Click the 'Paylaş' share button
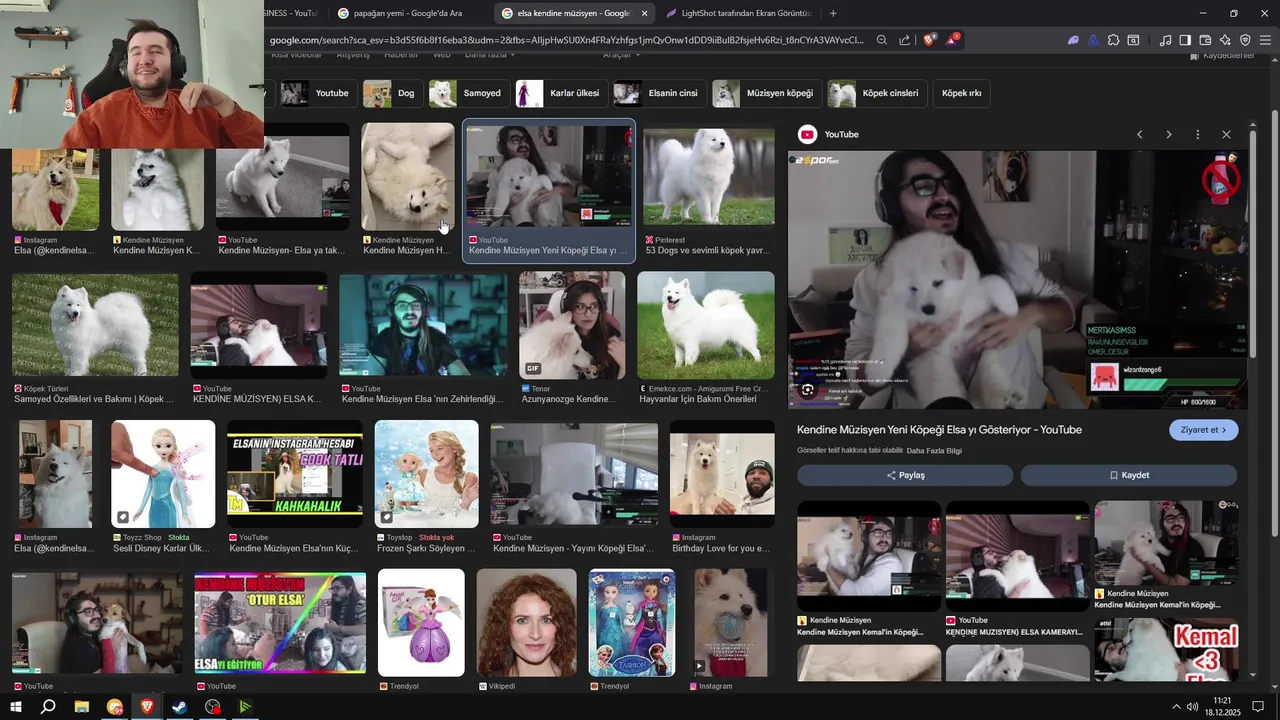 pyautogui.click(x=905, y=475)
